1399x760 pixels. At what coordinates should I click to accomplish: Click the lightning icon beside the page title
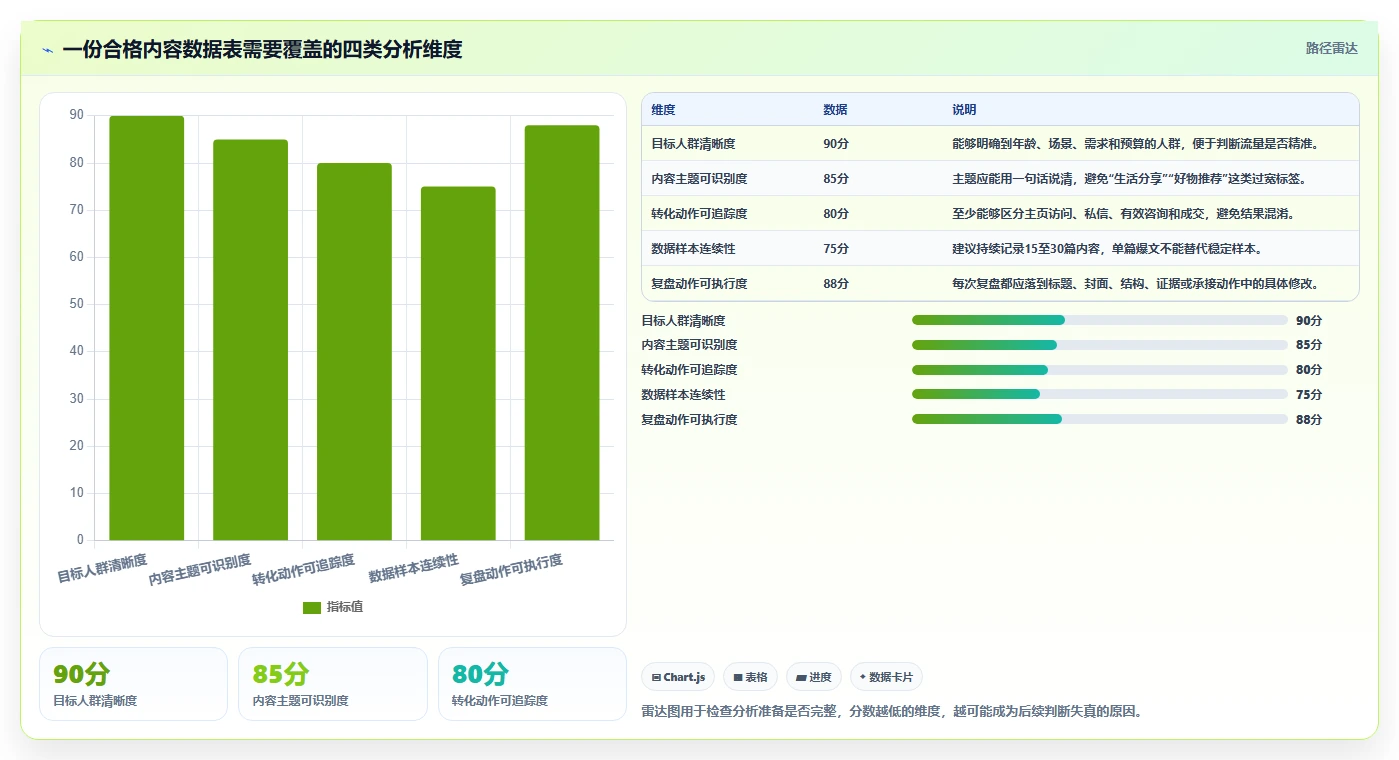(48, 50)
